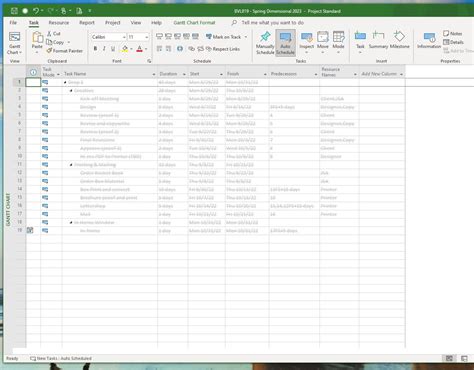This screenshot has height=370, width=474.
Task: Select the empty indicator cell in row 1
Action: coord(33,82)
